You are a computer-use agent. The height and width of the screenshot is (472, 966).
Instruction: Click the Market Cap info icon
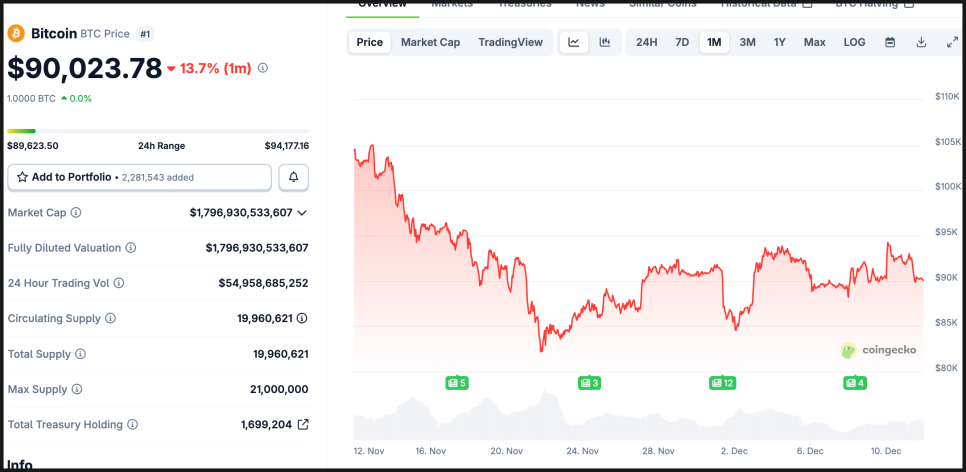pos(76,212)
